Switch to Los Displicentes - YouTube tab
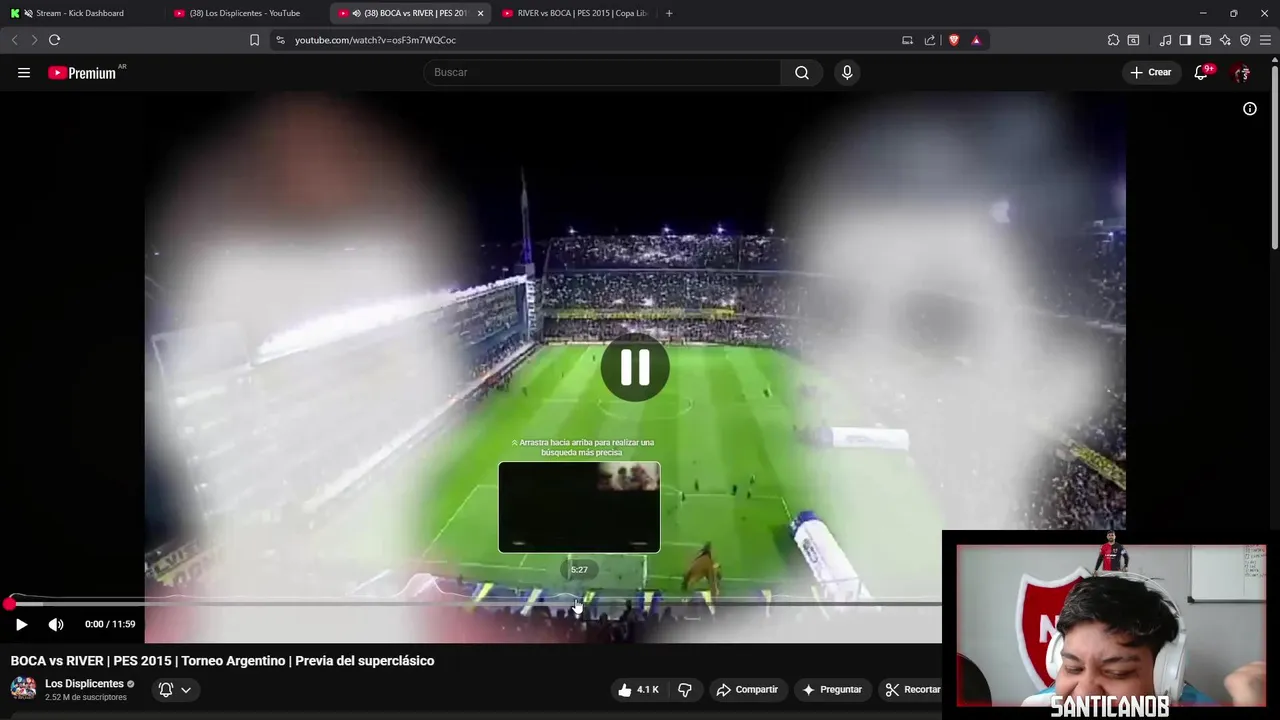This screenshot has height=720, width=1280. click(245, 13)
